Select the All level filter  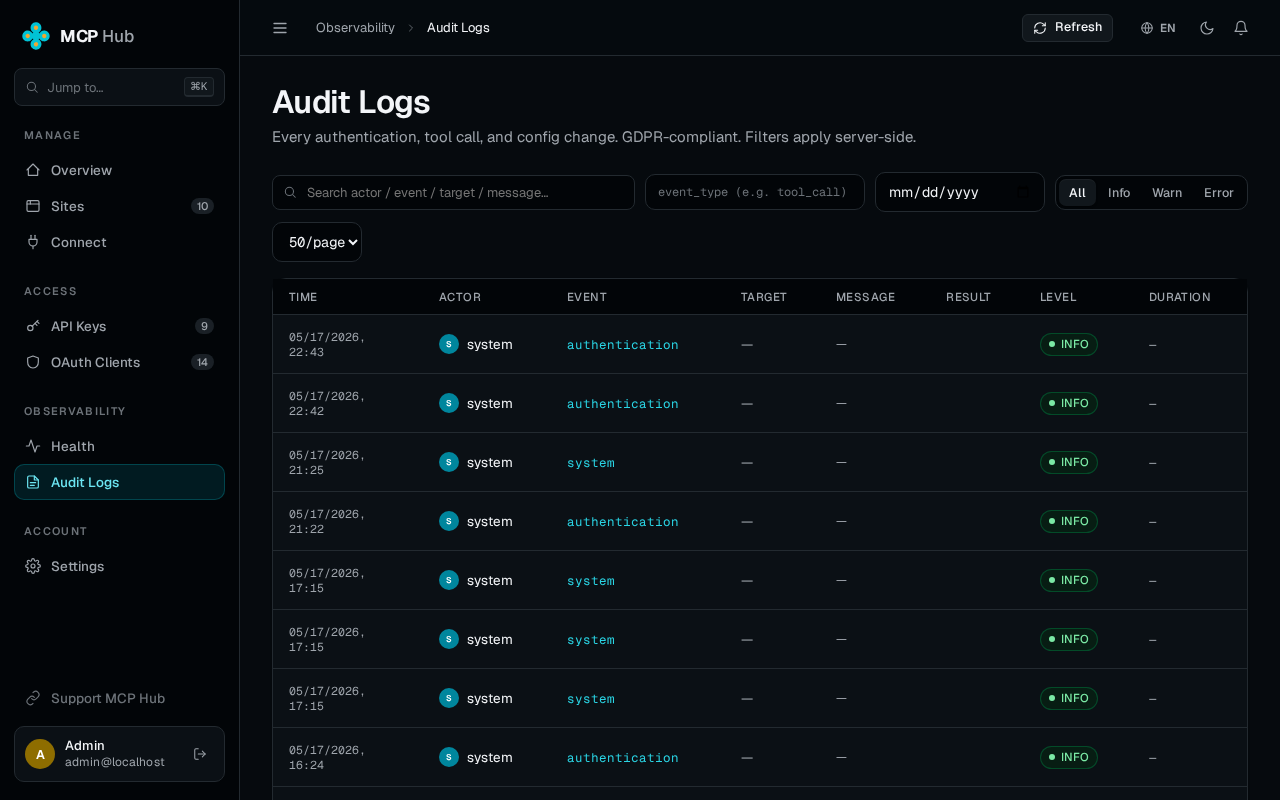click(x=1077, y=192)
